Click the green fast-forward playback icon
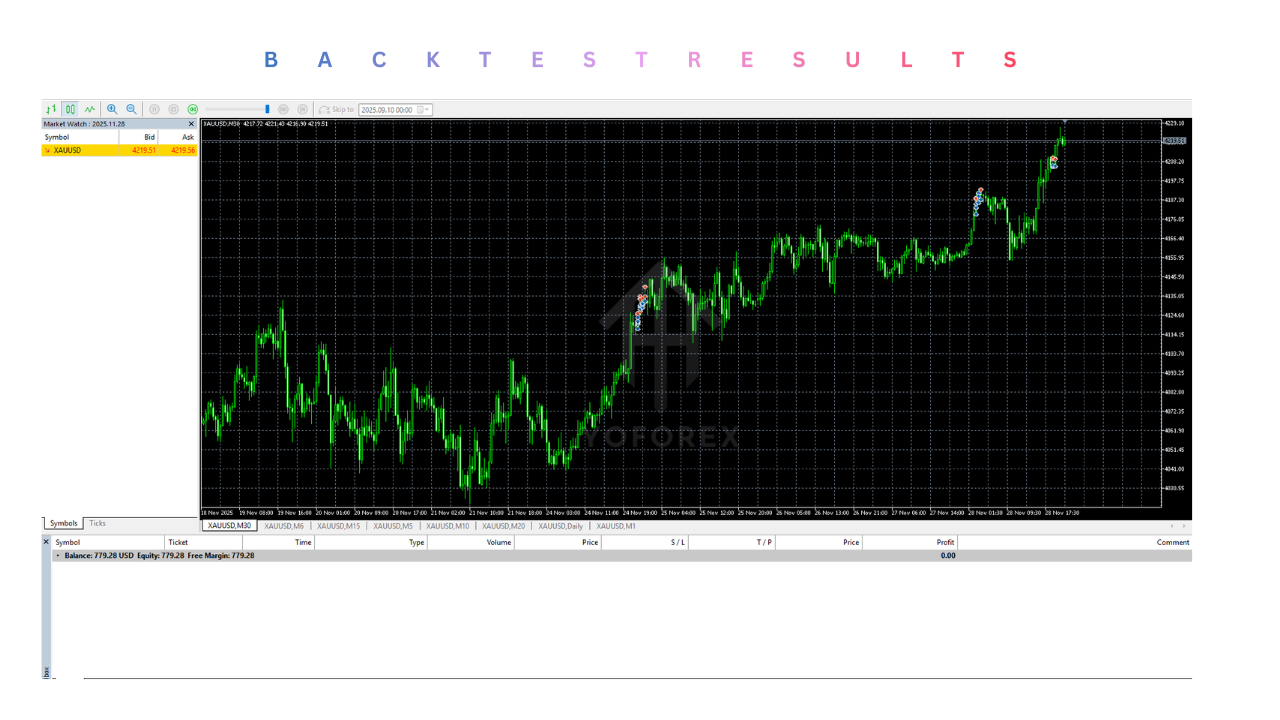Viewport: 1280px width, 720px height. click(192, 109)
